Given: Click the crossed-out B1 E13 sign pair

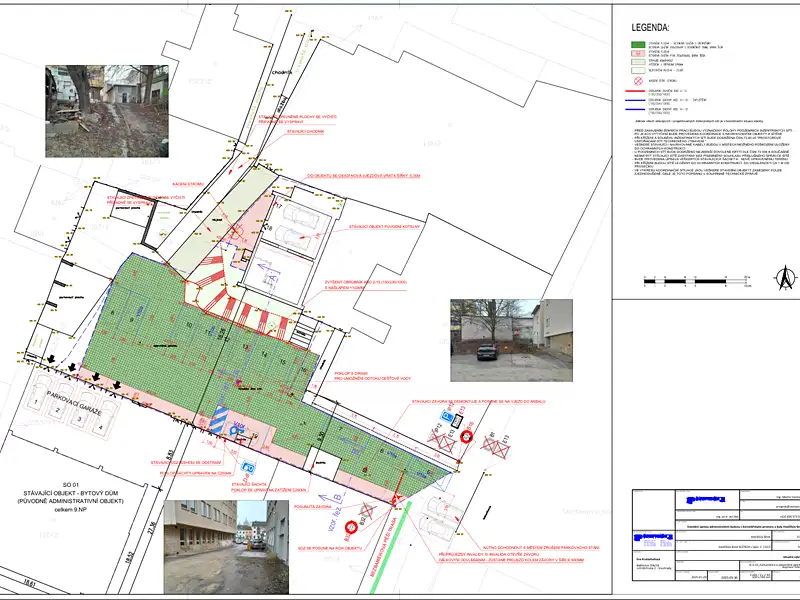Looking at the screenshot, I should coord(495,447).
